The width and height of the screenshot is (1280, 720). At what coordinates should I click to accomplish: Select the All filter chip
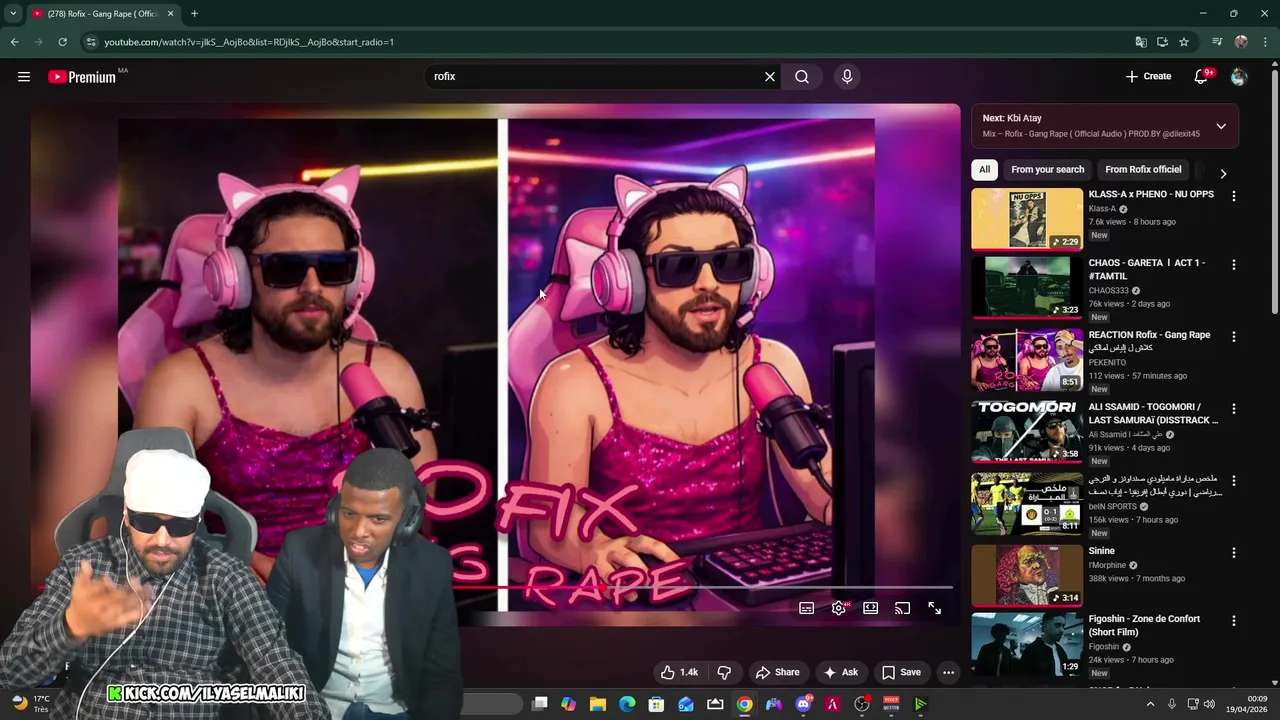click(x=984, y=169)
